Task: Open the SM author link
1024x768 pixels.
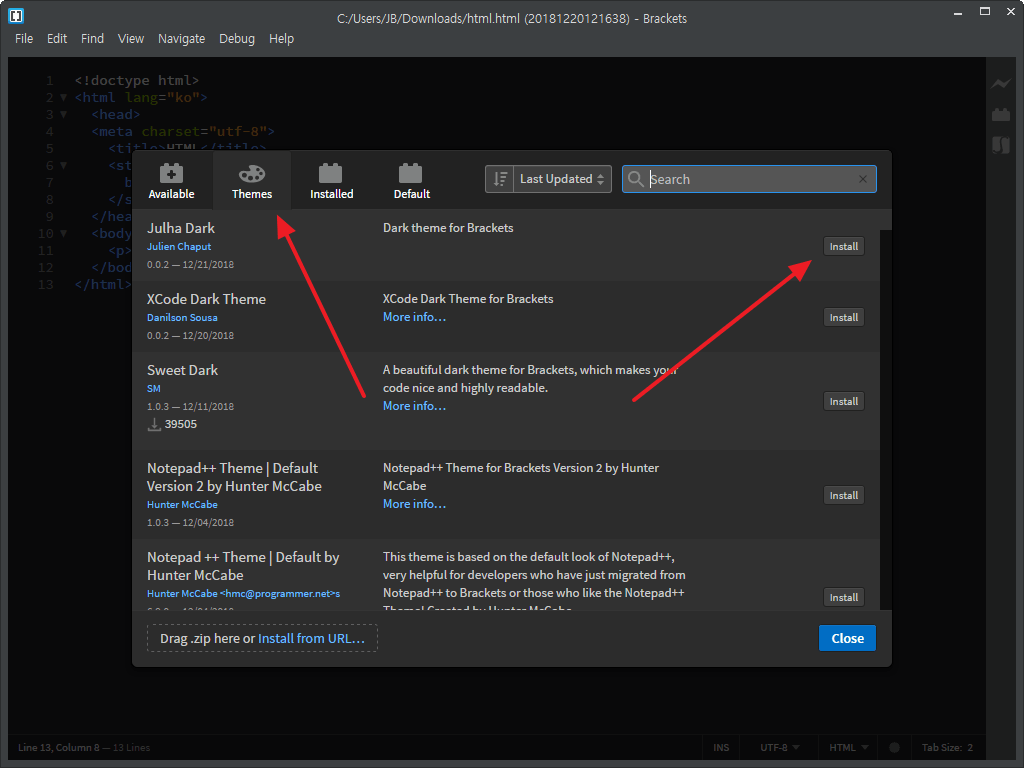Action: (x=153, y=388)
